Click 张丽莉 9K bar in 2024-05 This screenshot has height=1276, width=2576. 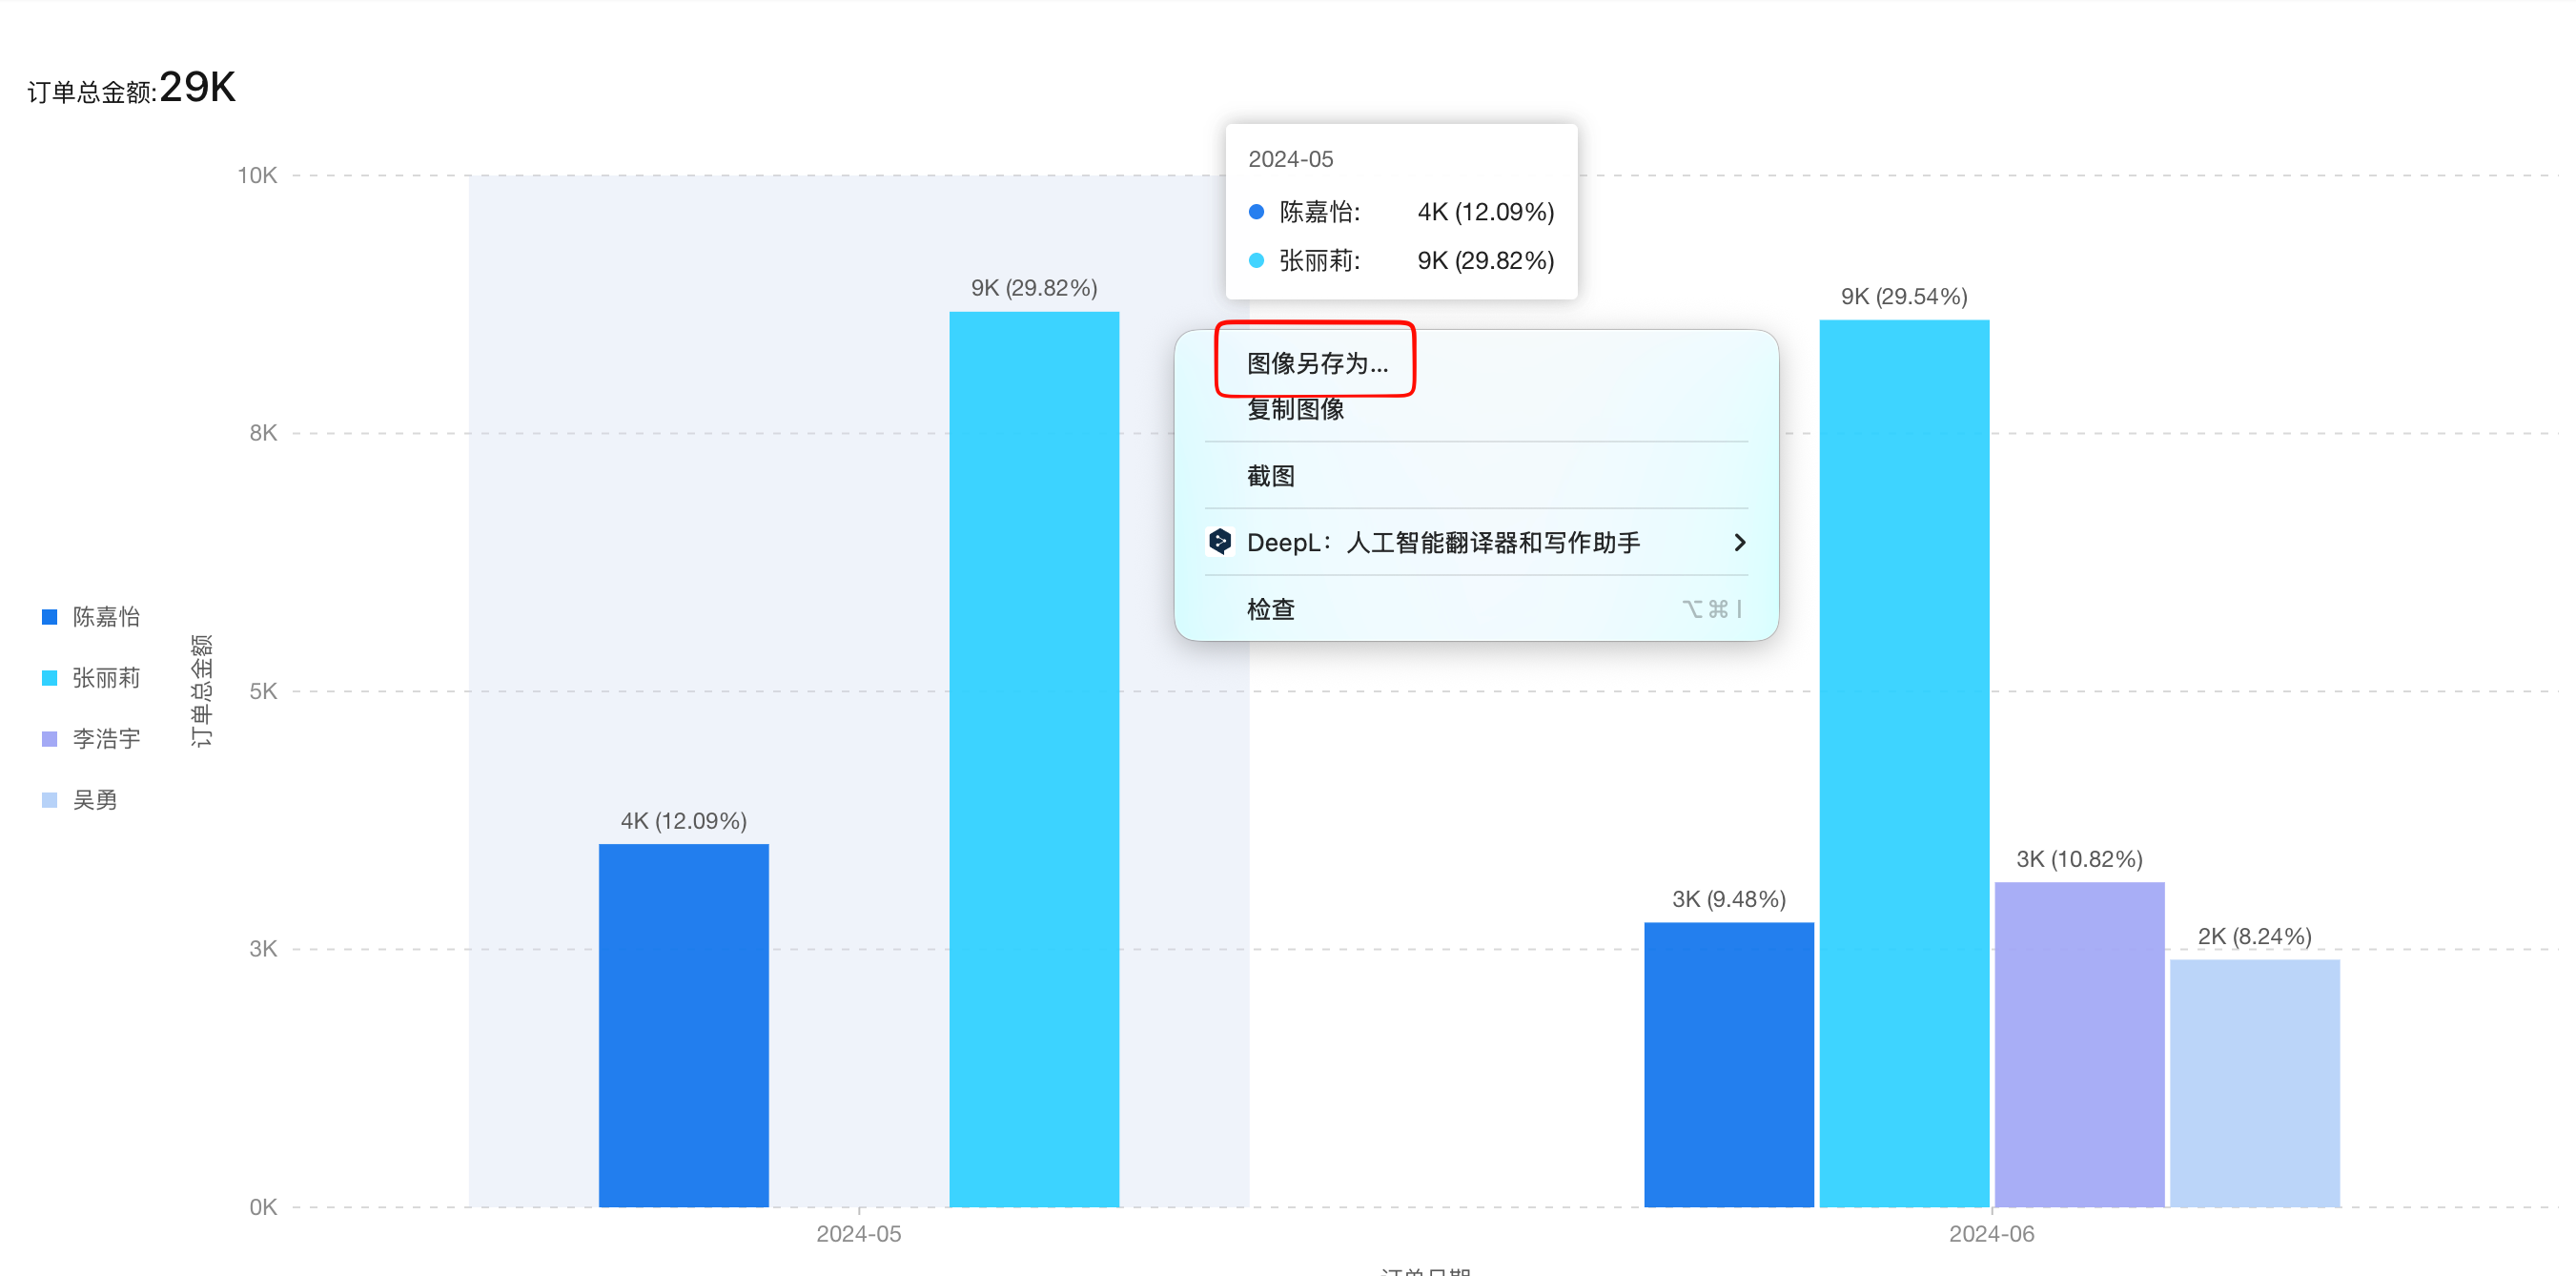pyautogui.click(x=1033, y=758)
